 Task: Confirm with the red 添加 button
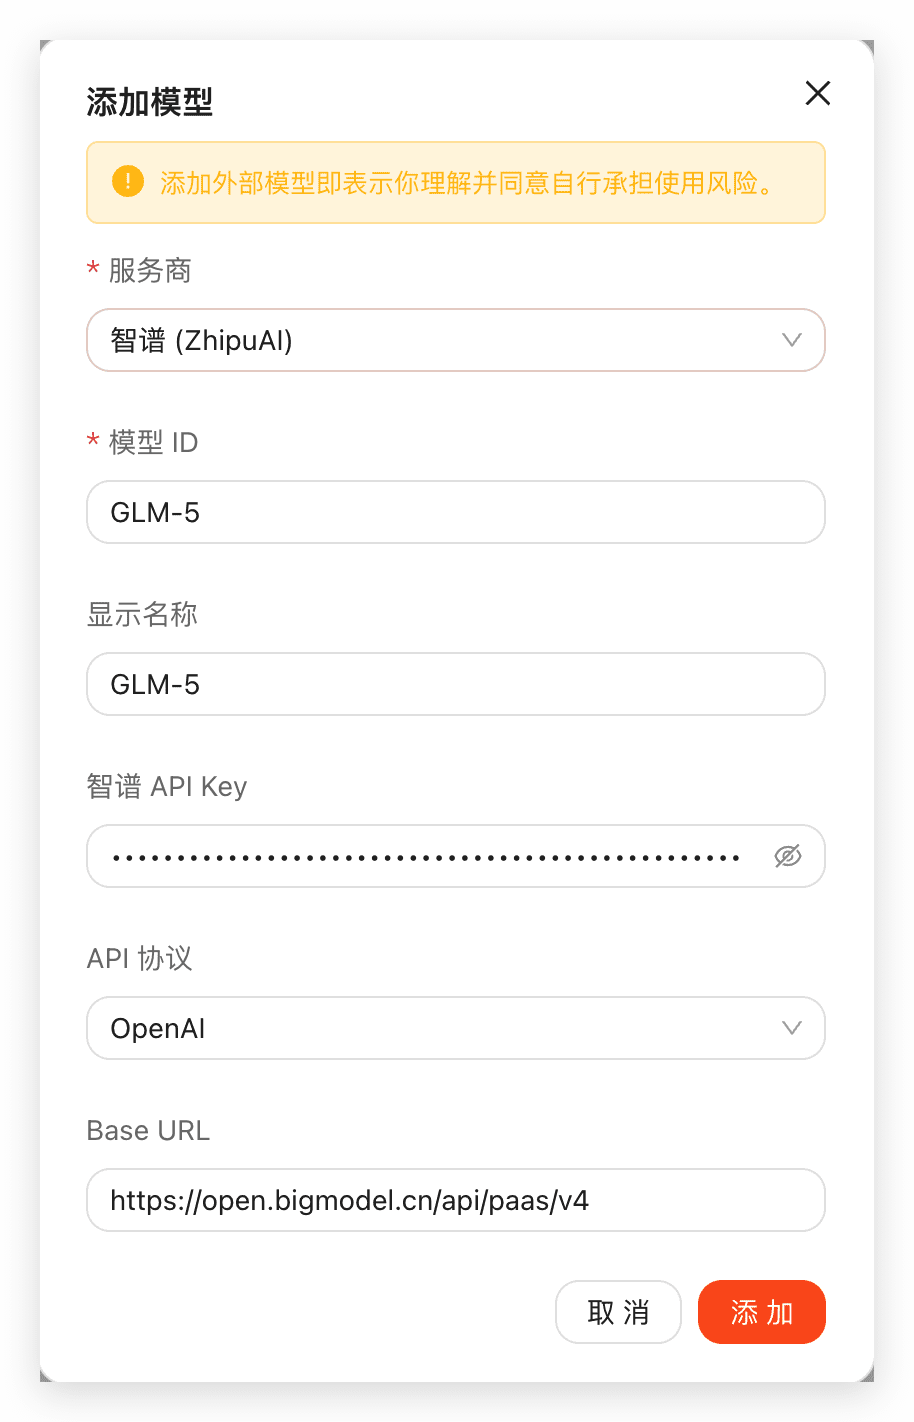coord(762,1312)
